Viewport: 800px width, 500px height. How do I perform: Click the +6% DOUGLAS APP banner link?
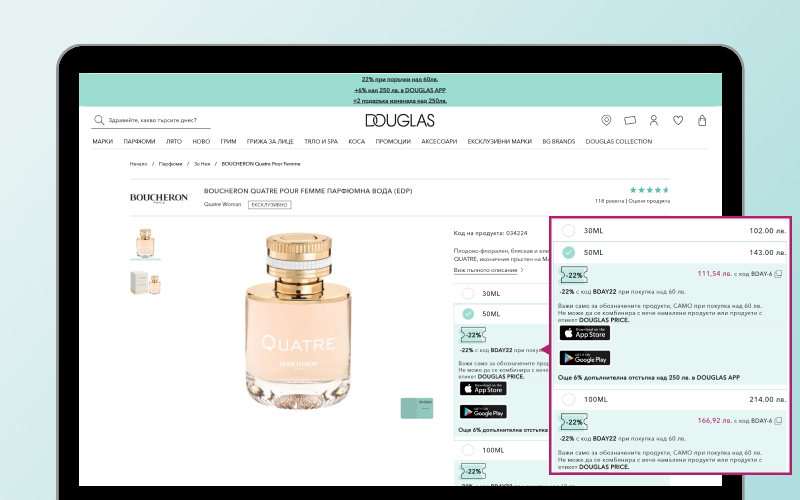click(400, 90)
